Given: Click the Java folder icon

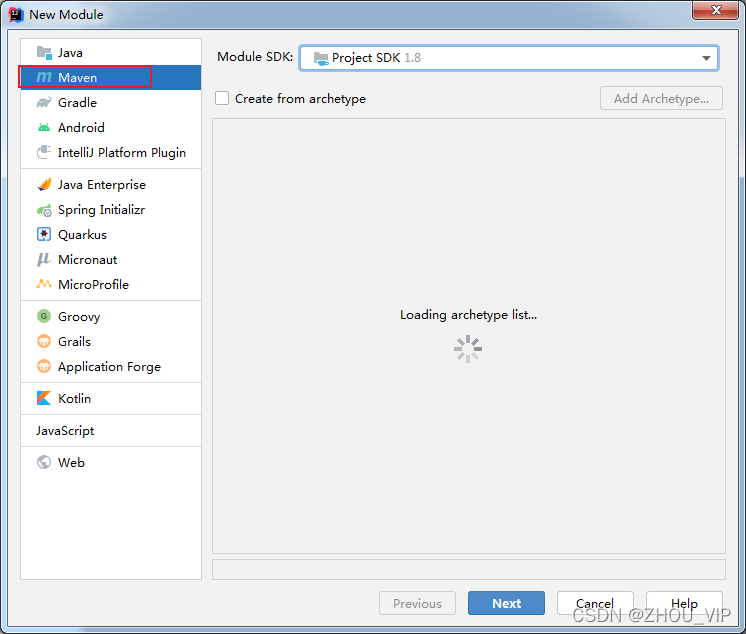Looking at the screenshot, I should point(44,53).
